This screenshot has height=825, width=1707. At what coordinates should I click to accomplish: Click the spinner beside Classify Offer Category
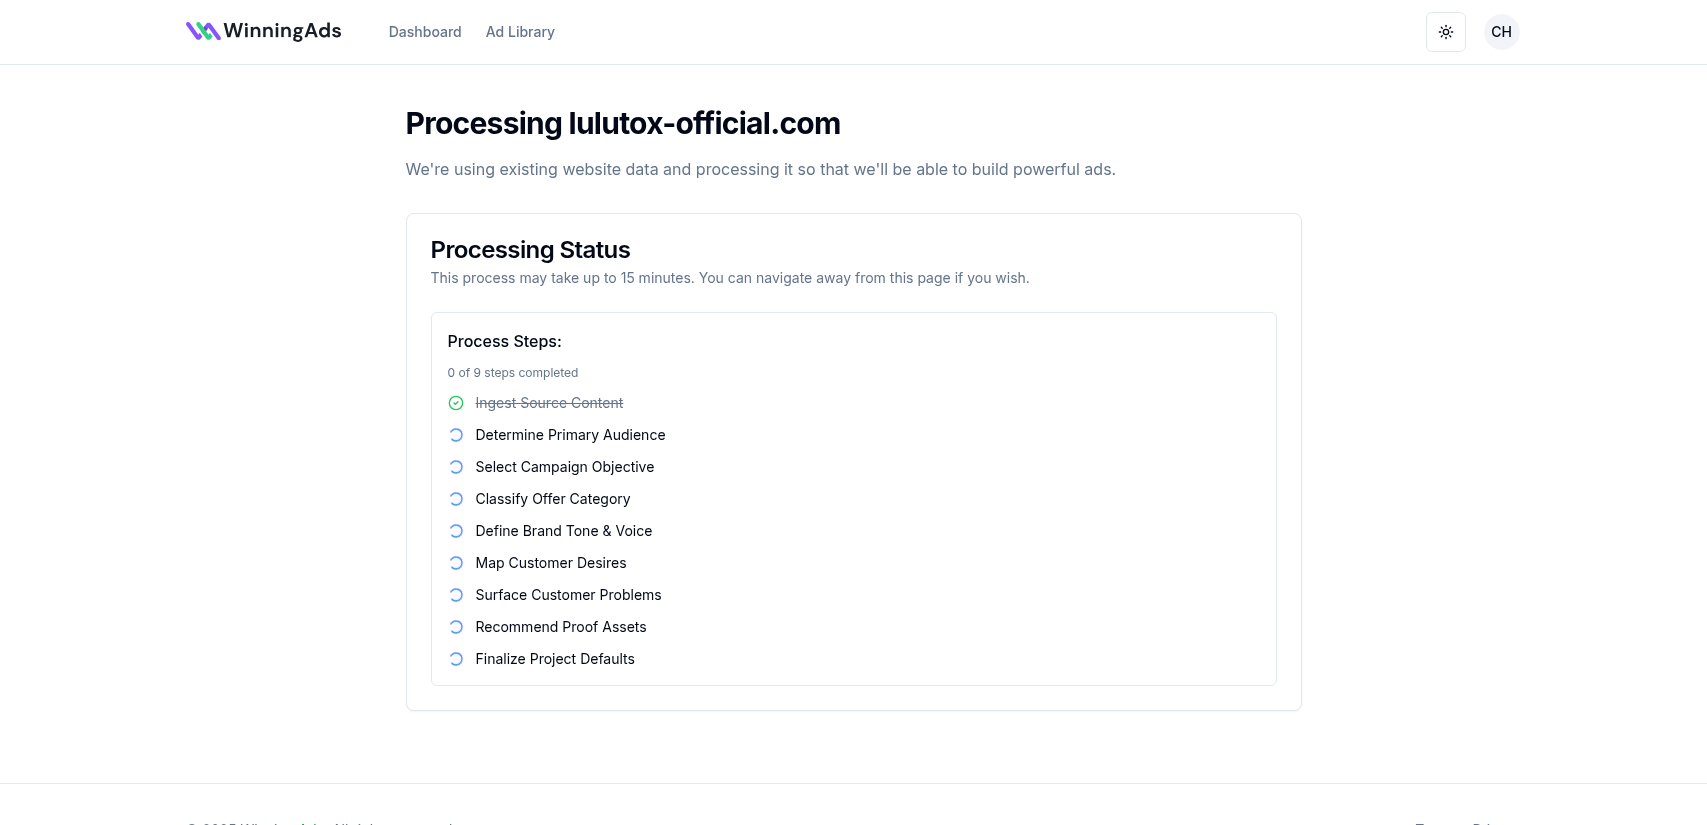pos(456,499)
